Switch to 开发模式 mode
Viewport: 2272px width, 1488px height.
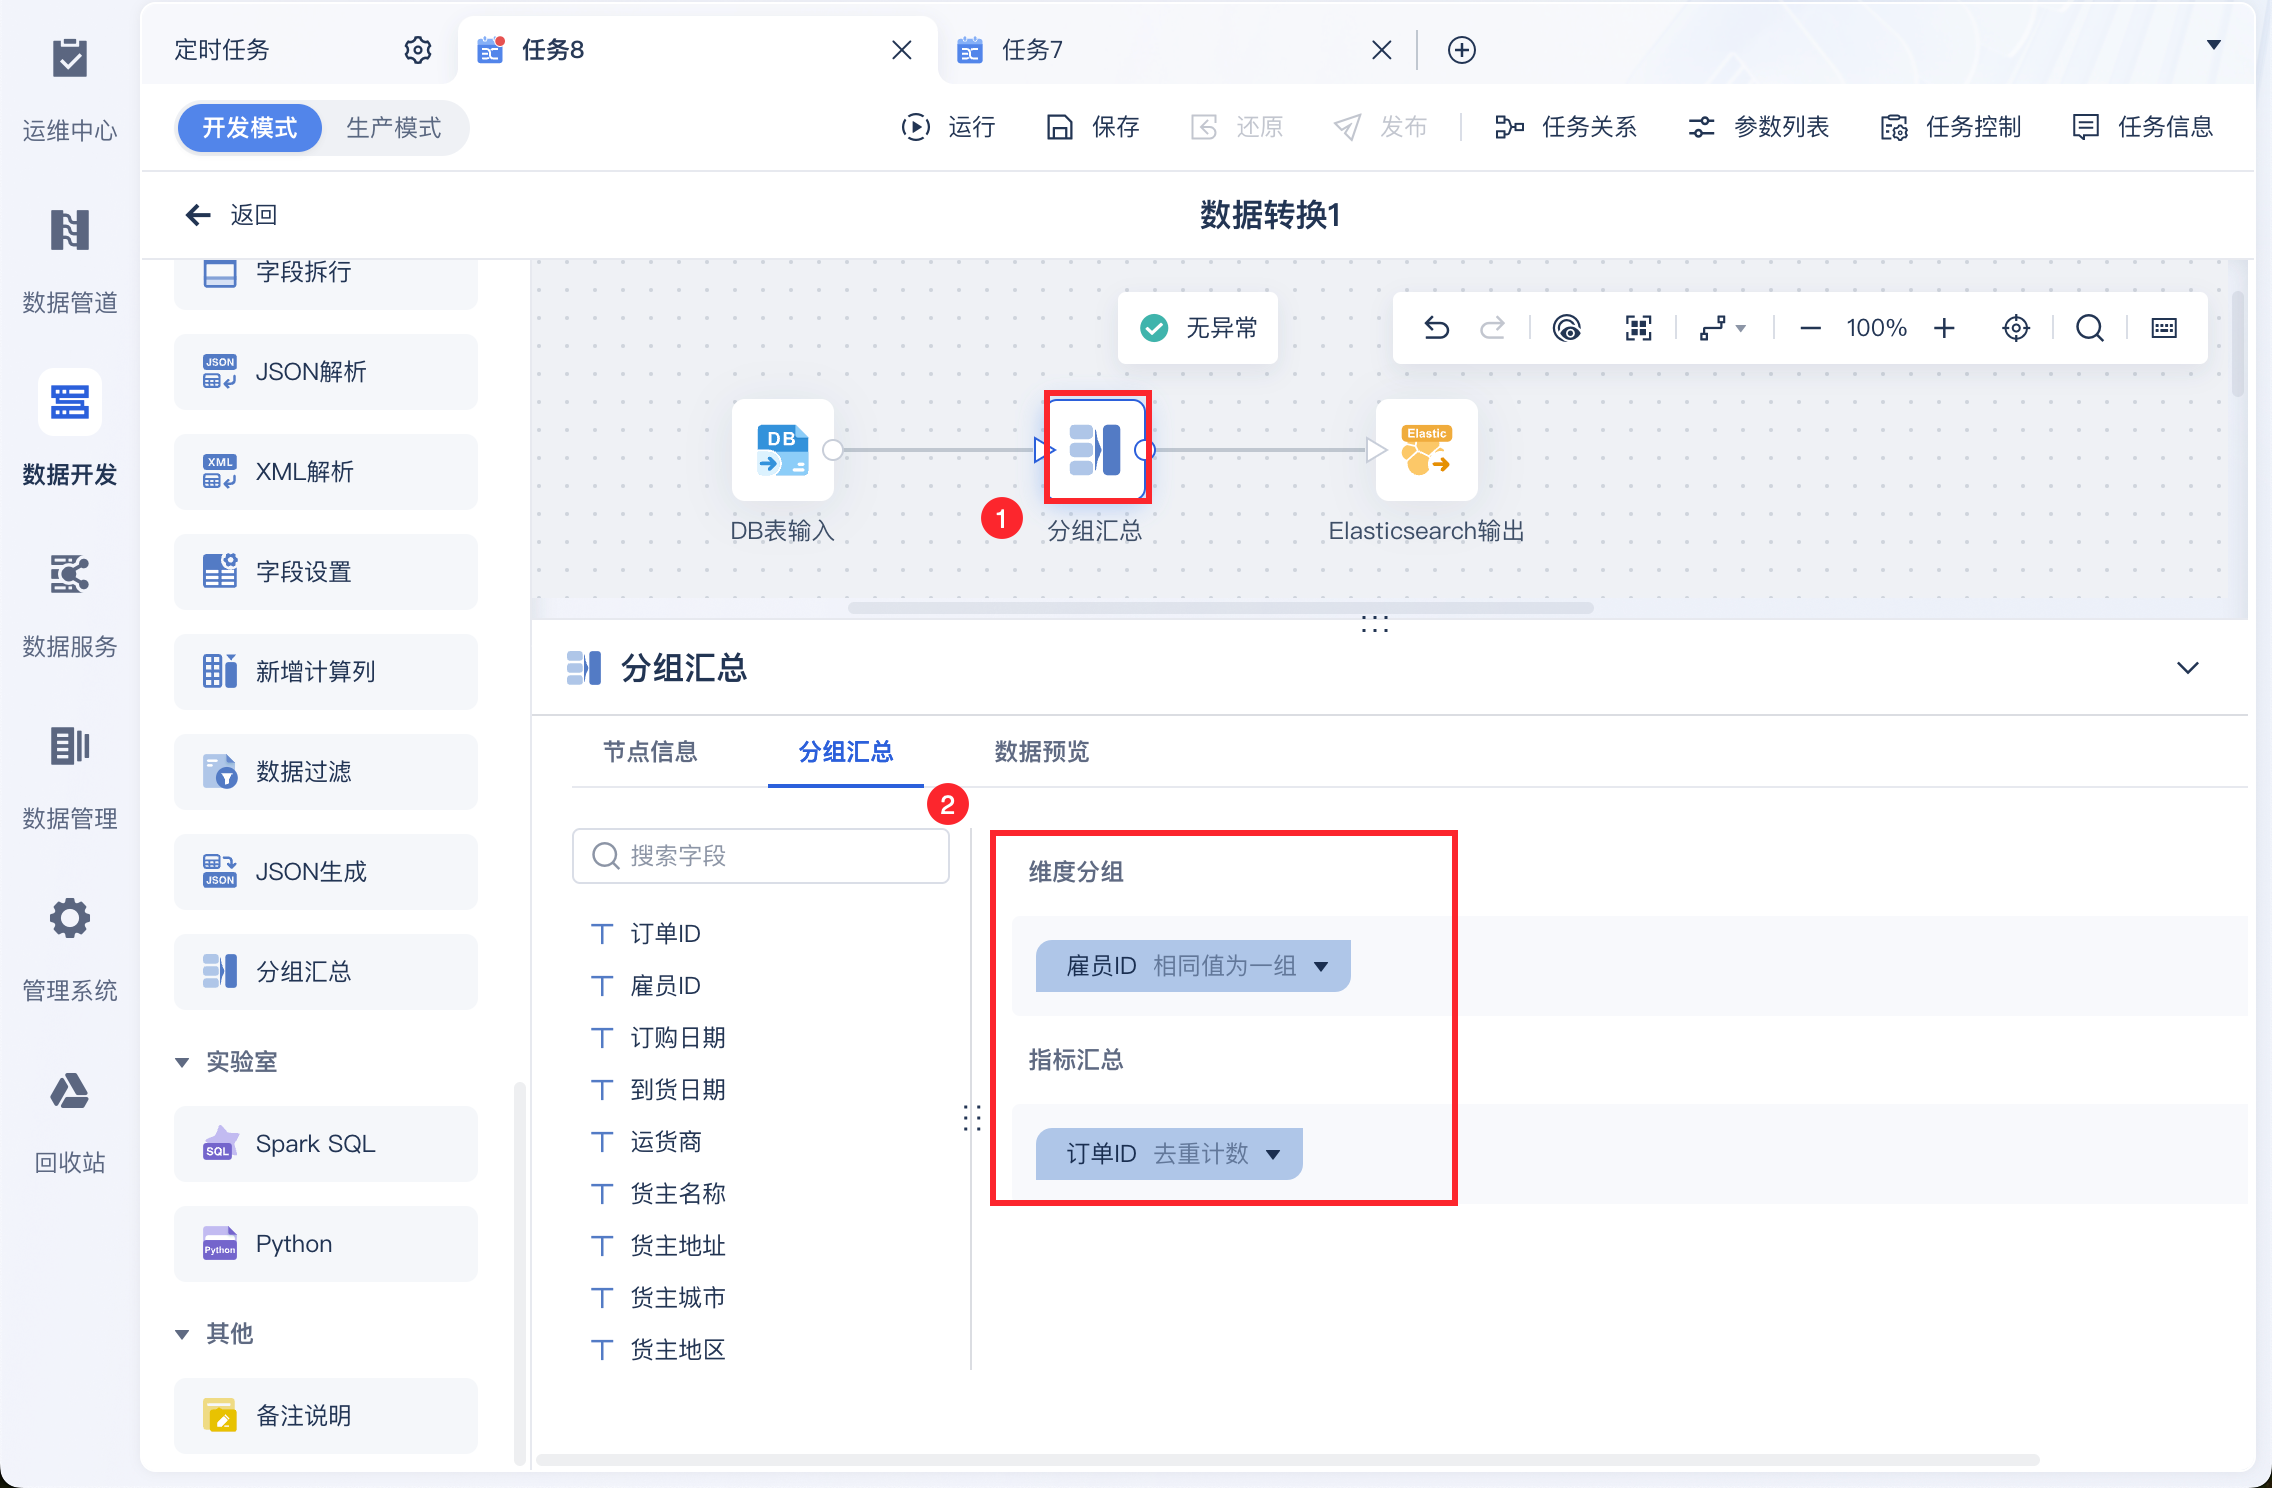pos(249,128)
